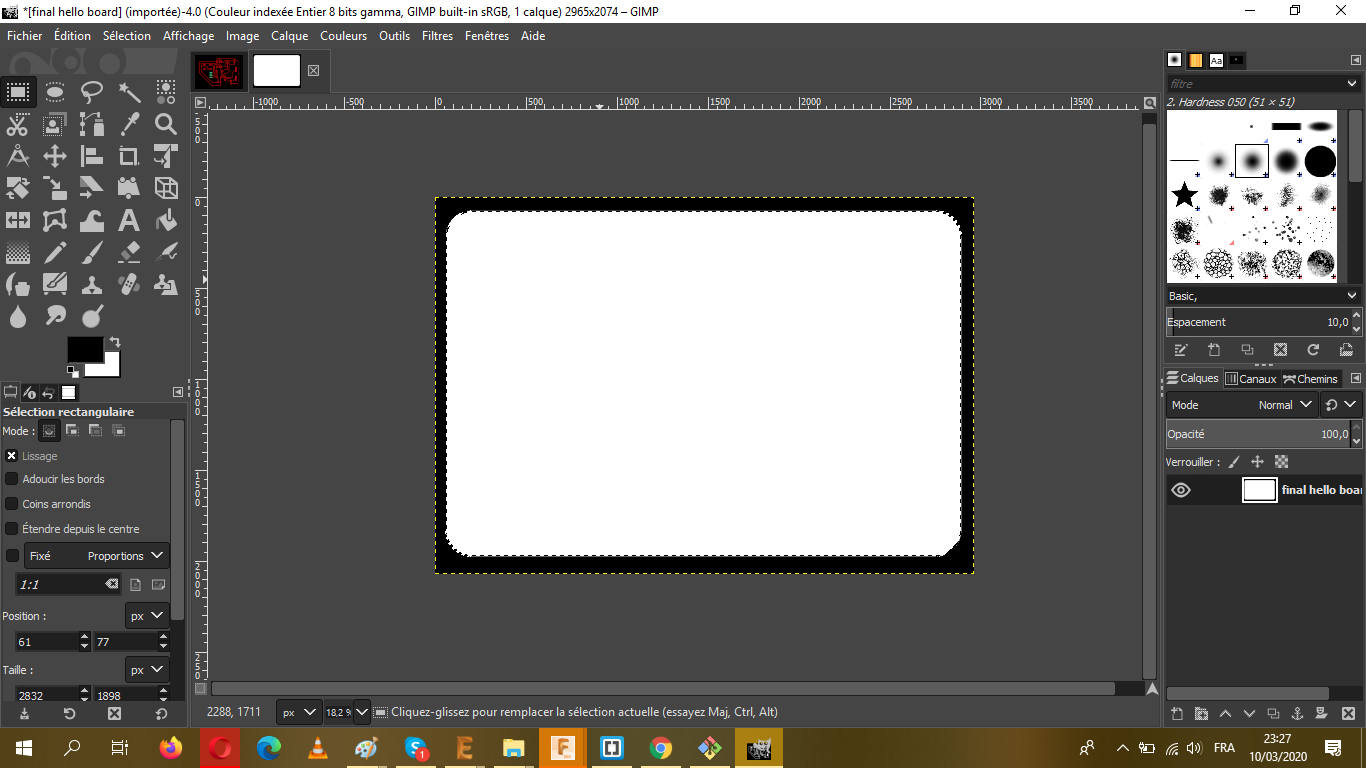Select the Text tool
This screenshot has width=1366, height=768.
pyautogui.click(x=129, y=220)
